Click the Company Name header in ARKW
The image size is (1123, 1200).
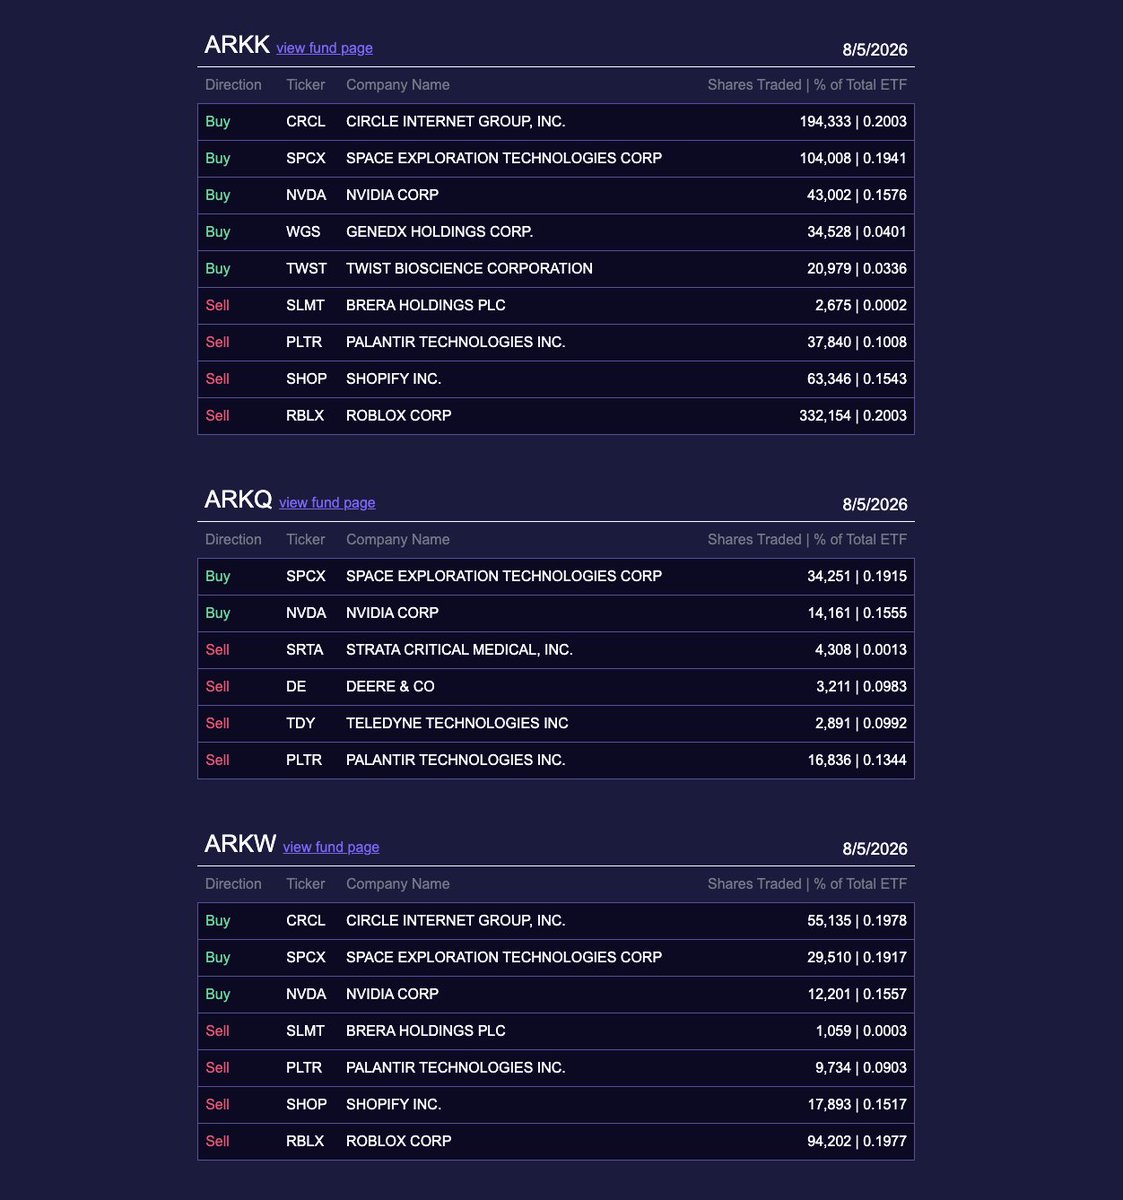[x=398, y=884]
